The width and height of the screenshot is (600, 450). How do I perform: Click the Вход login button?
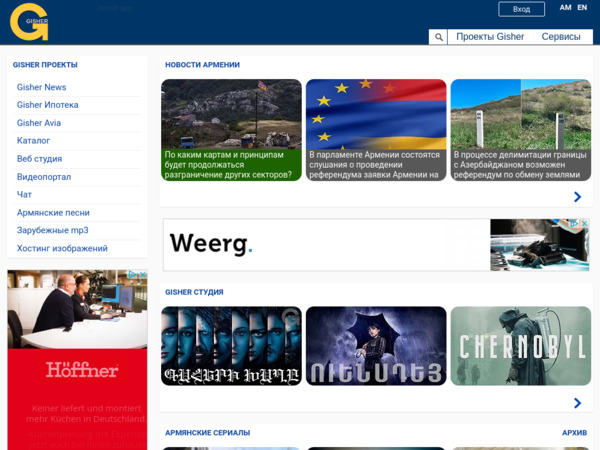click(521, 9)
